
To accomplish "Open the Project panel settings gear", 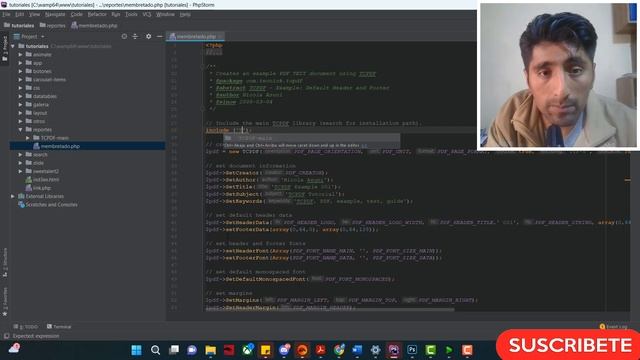I will [149, 36].
